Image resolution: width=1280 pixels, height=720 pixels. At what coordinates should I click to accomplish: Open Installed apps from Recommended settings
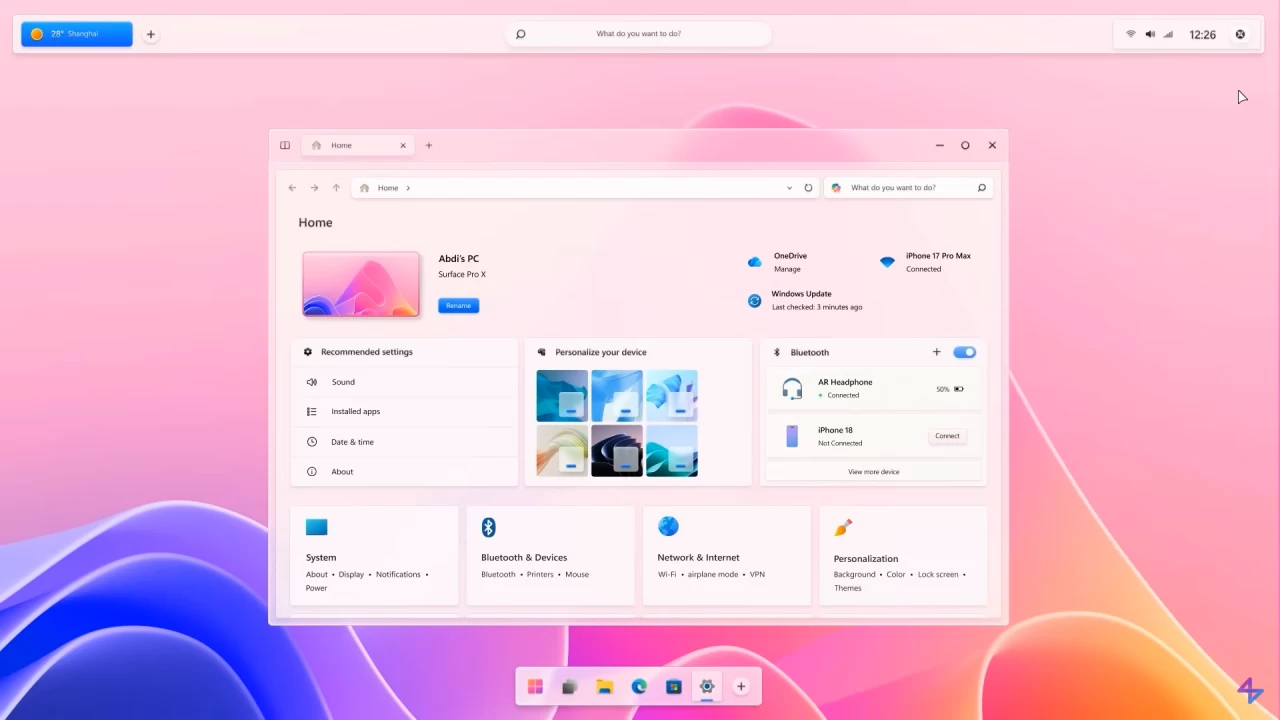(x=356, y=411)
